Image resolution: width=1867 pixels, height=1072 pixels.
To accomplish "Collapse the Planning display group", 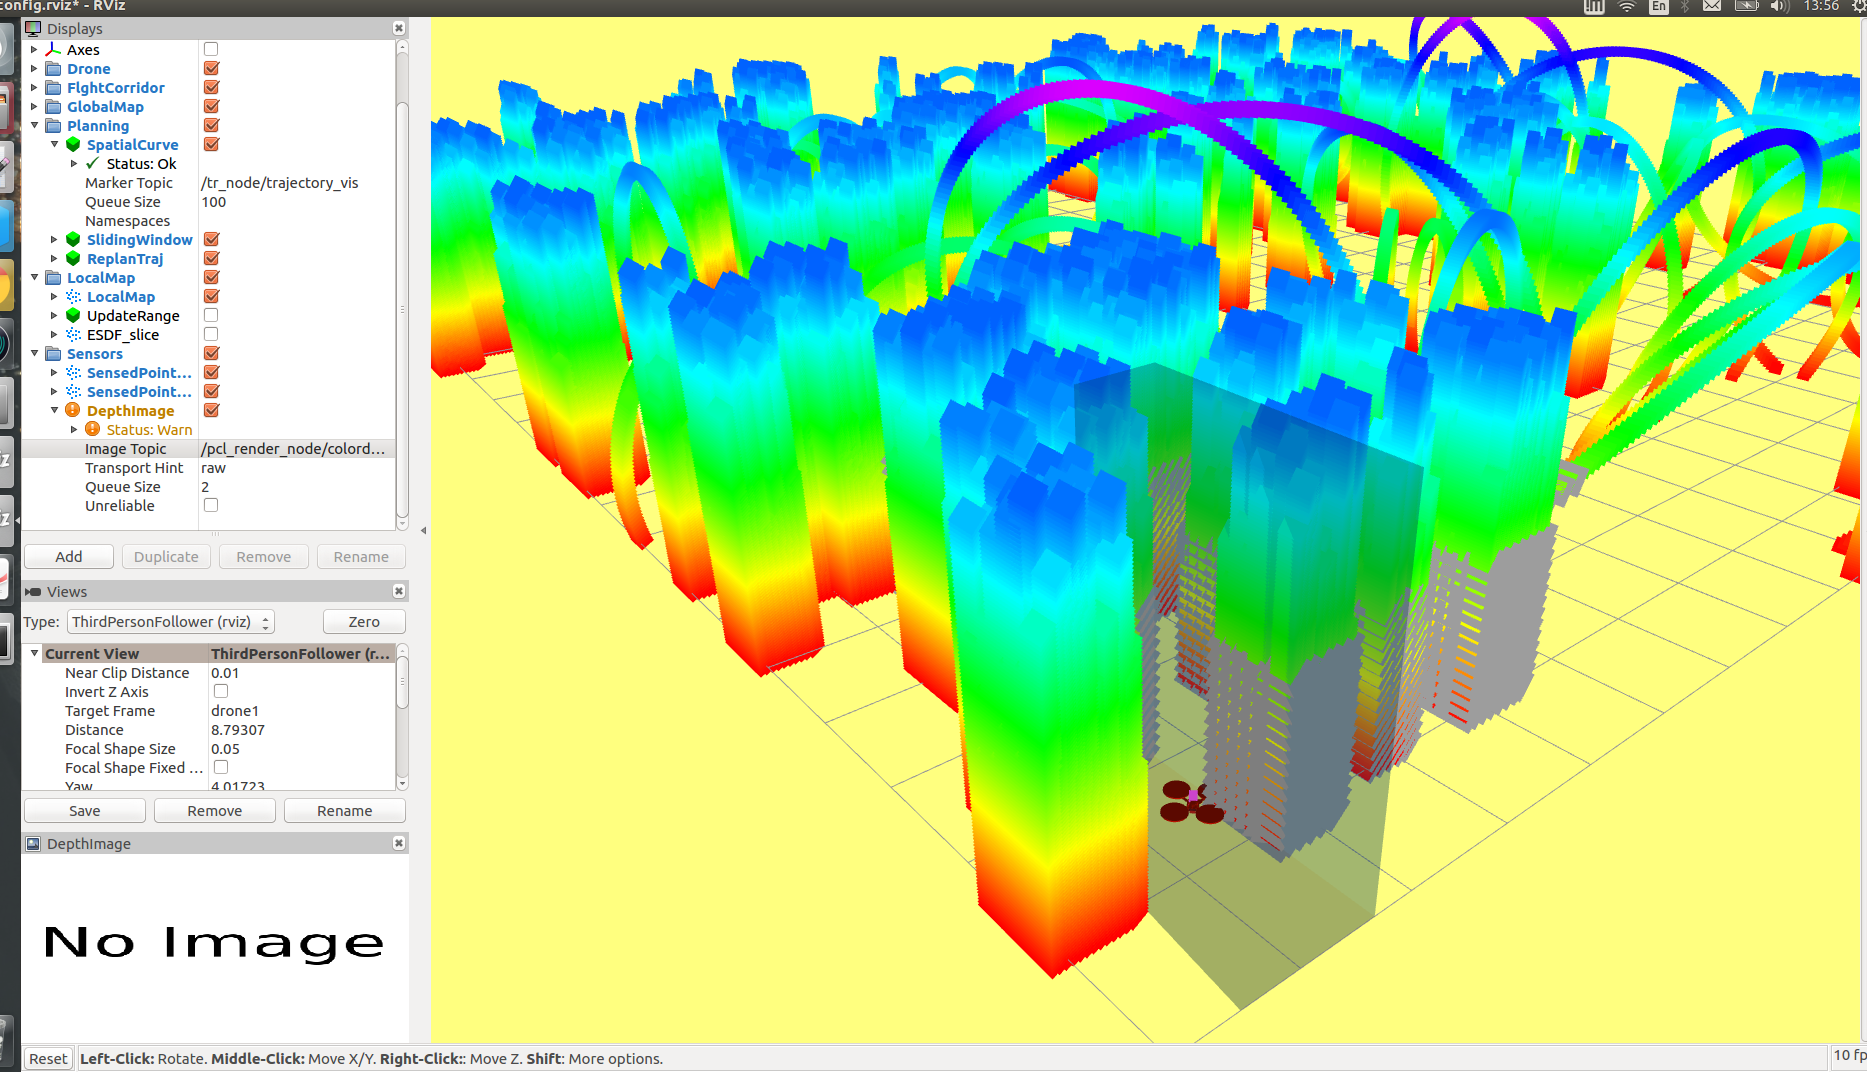I will 34,125.
